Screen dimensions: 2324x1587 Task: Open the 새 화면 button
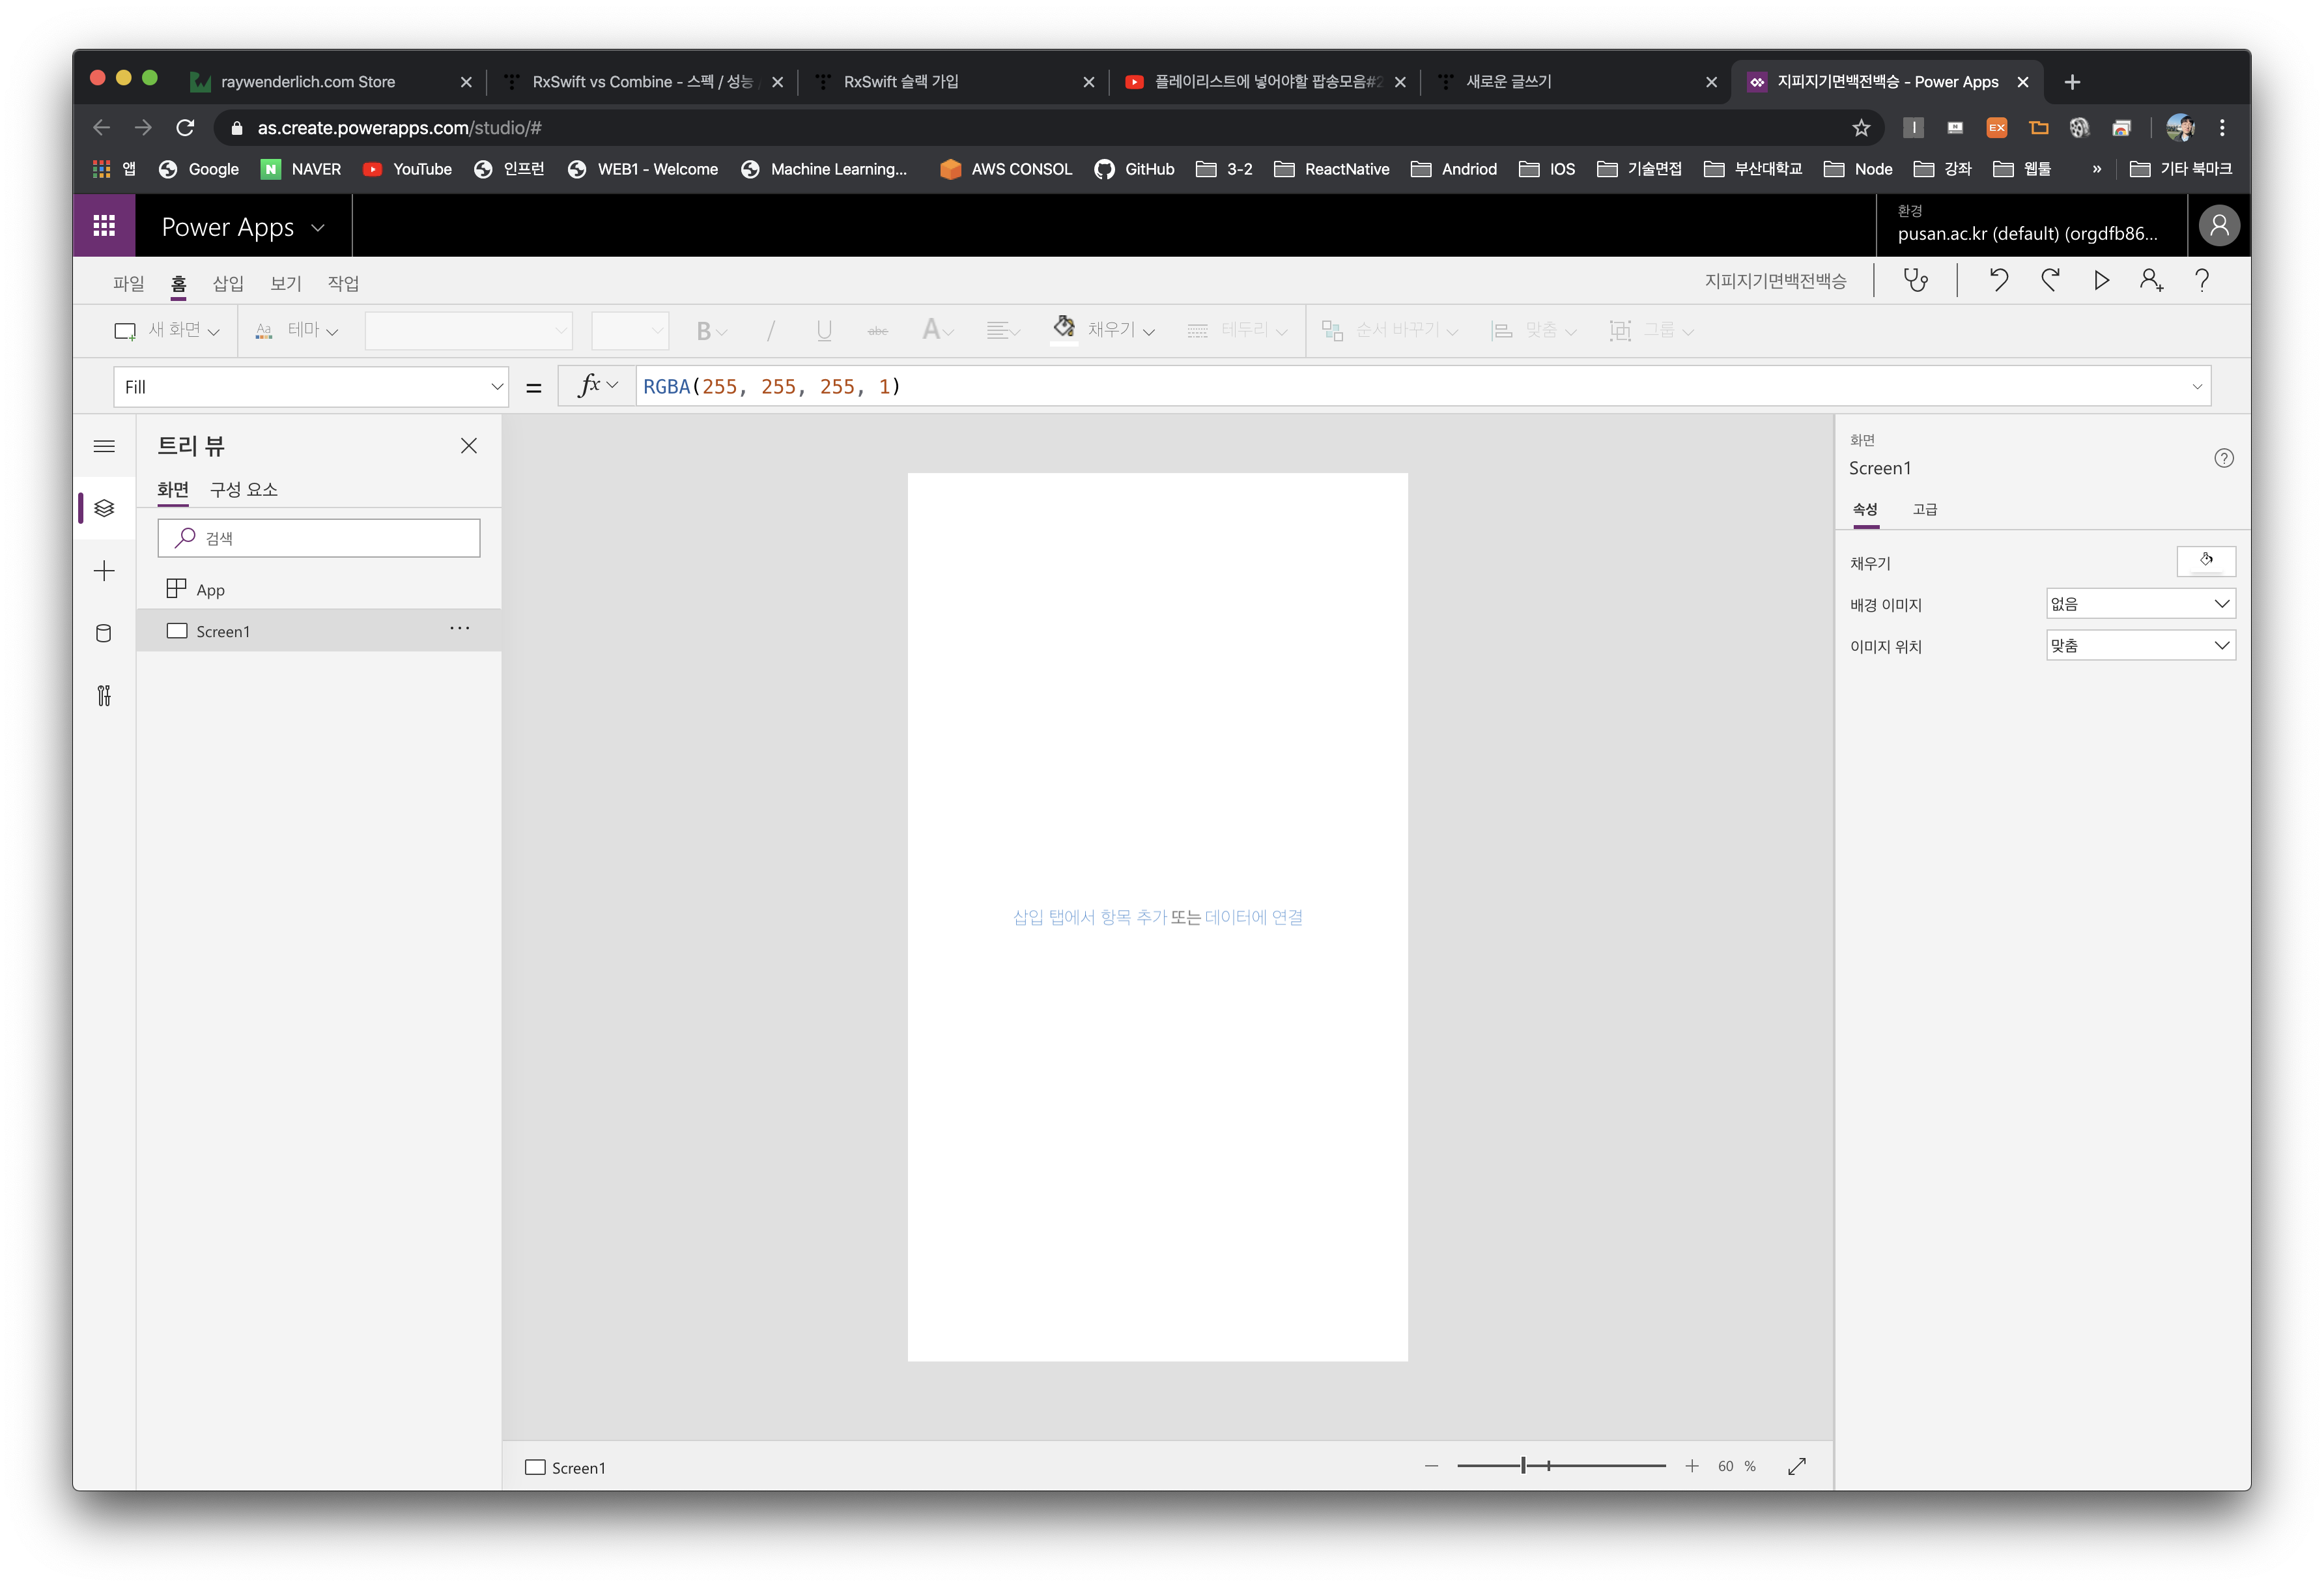[167, 330]
